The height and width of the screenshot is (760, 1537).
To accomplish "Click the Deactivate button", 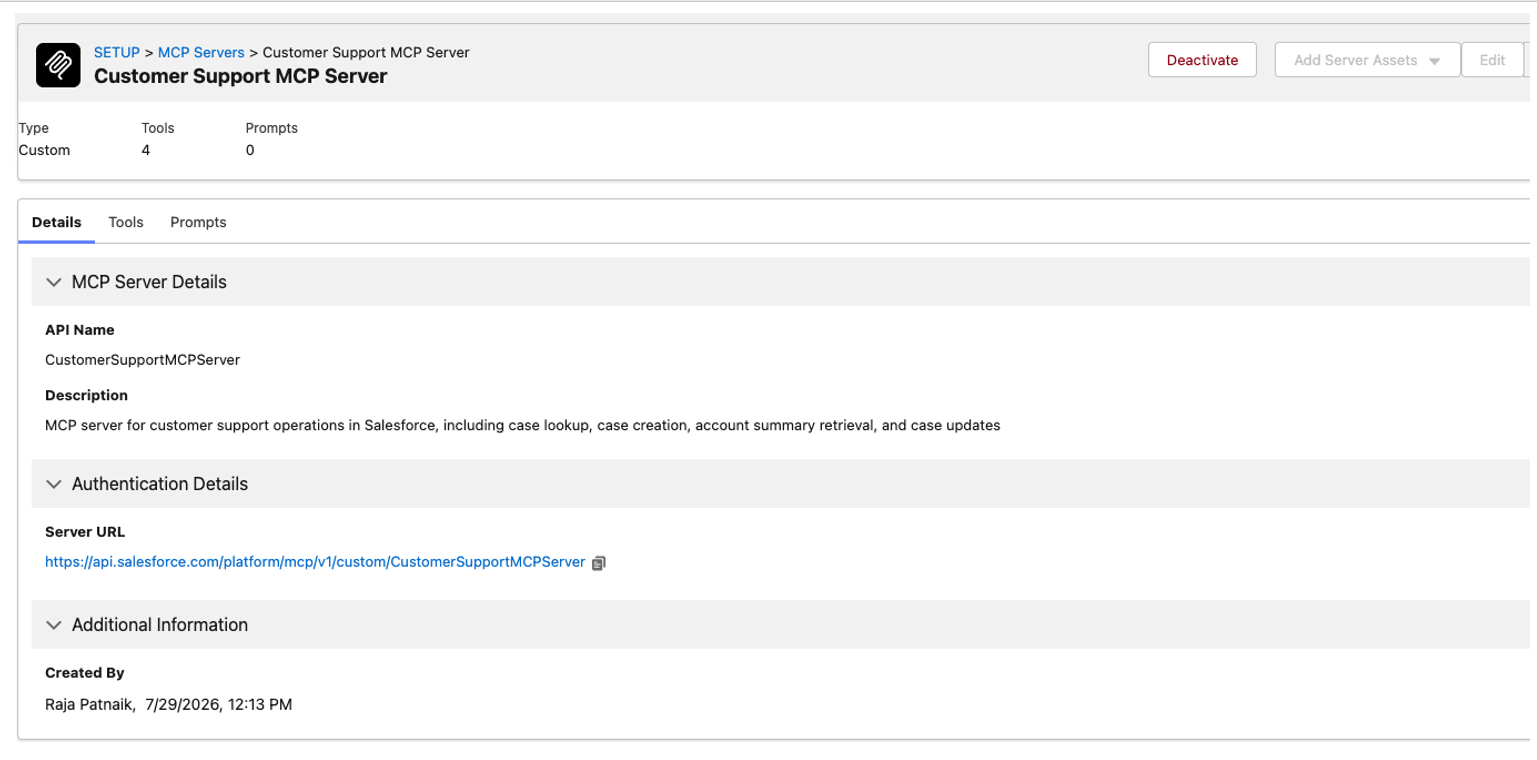I will [x=1202, y=60].
